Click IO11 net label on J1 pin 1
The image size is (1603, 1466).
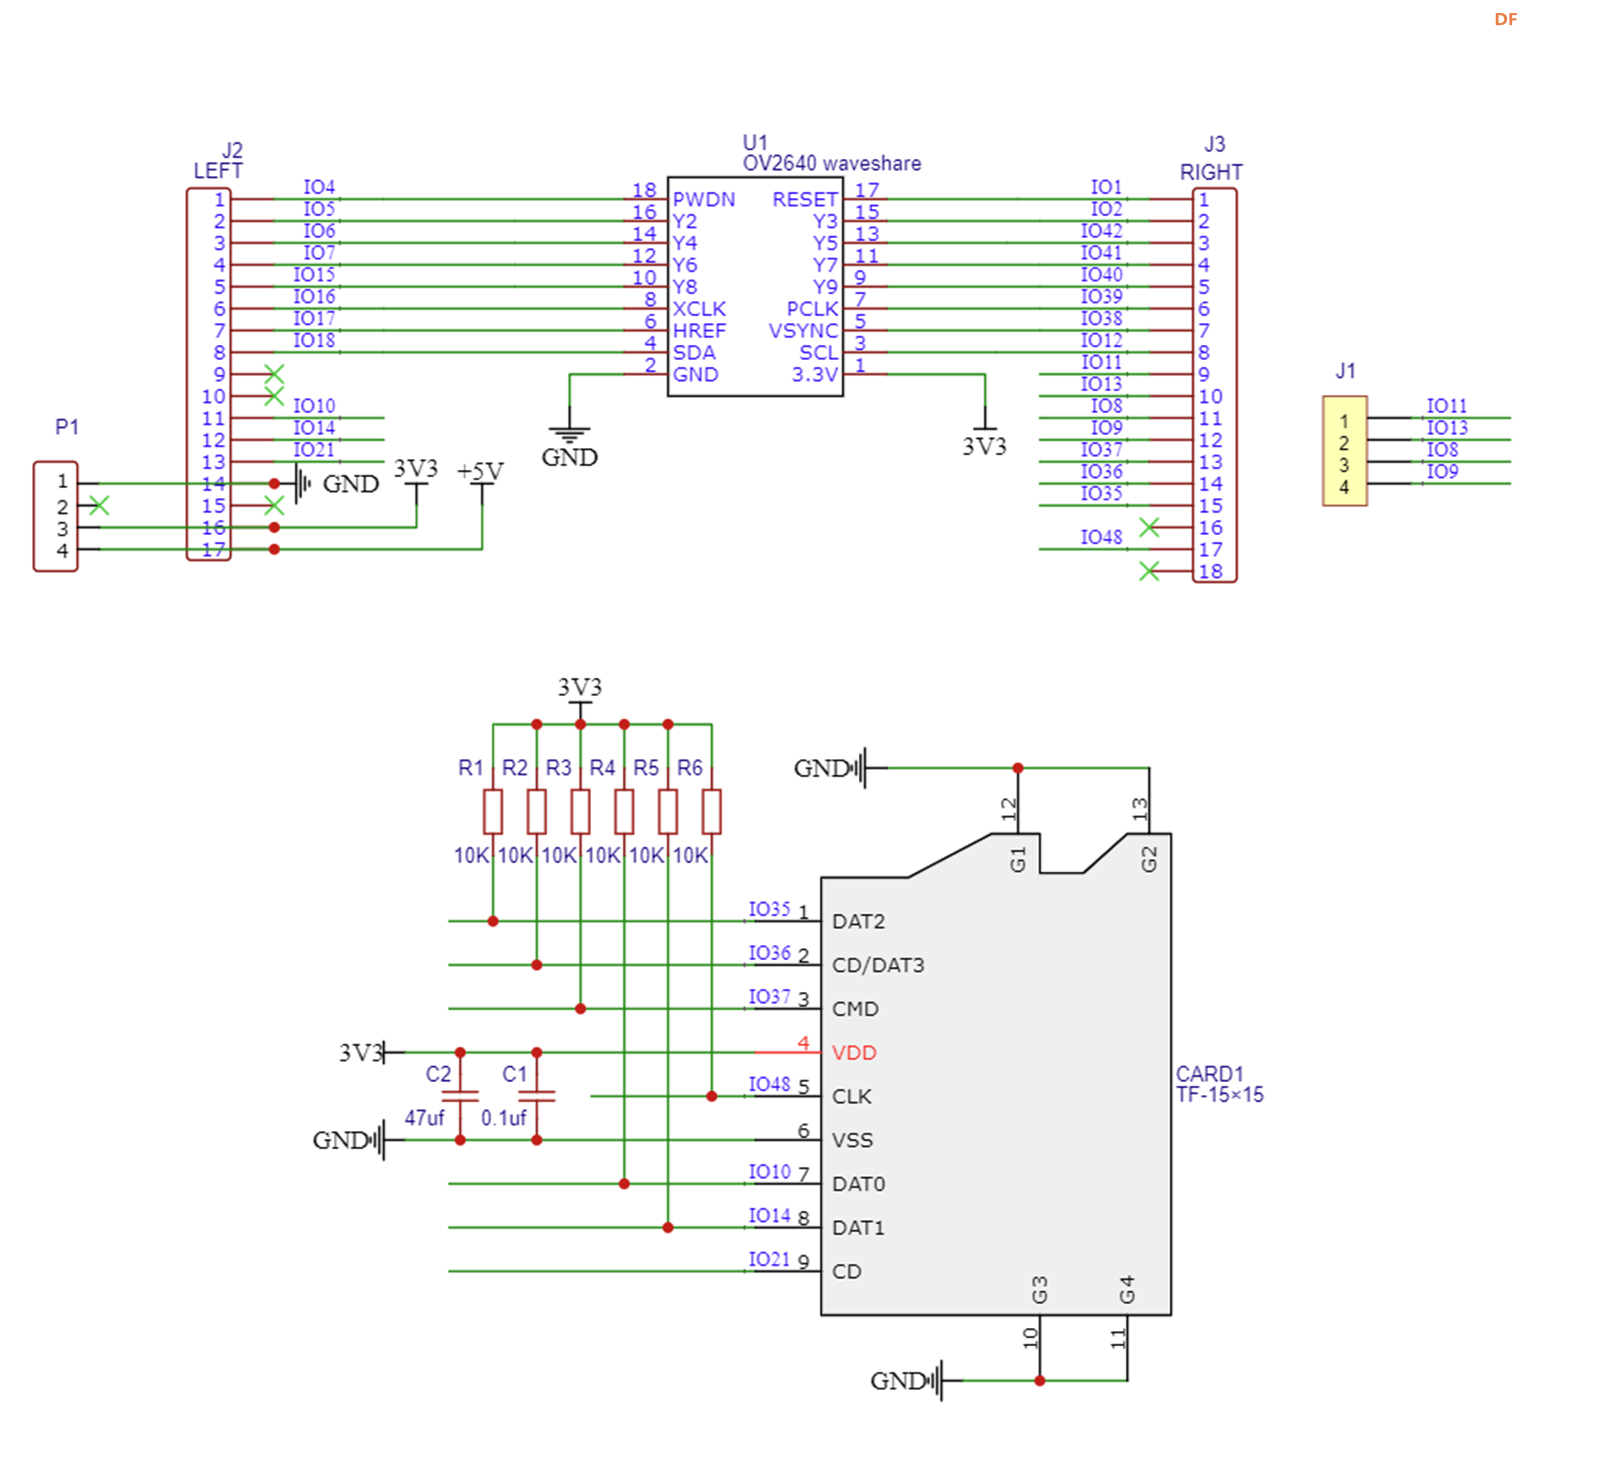point(1446,406)
